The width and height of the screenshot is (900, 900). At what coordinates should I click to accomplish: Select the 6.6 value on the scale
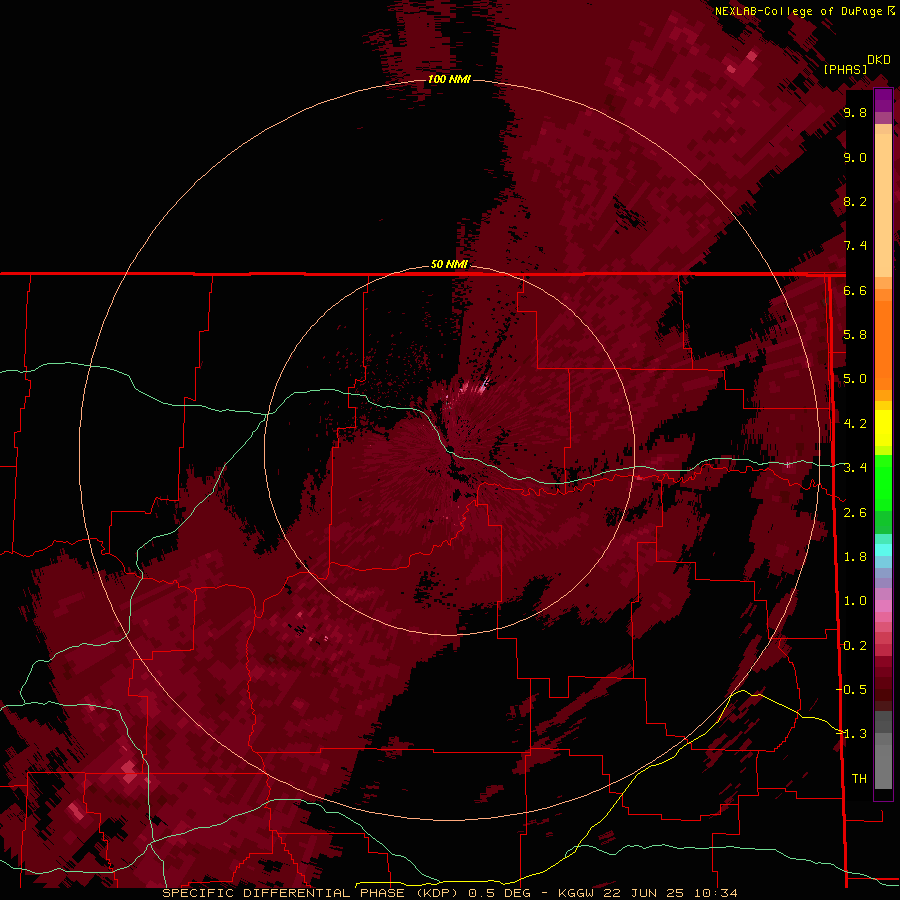tap(855, 291)
